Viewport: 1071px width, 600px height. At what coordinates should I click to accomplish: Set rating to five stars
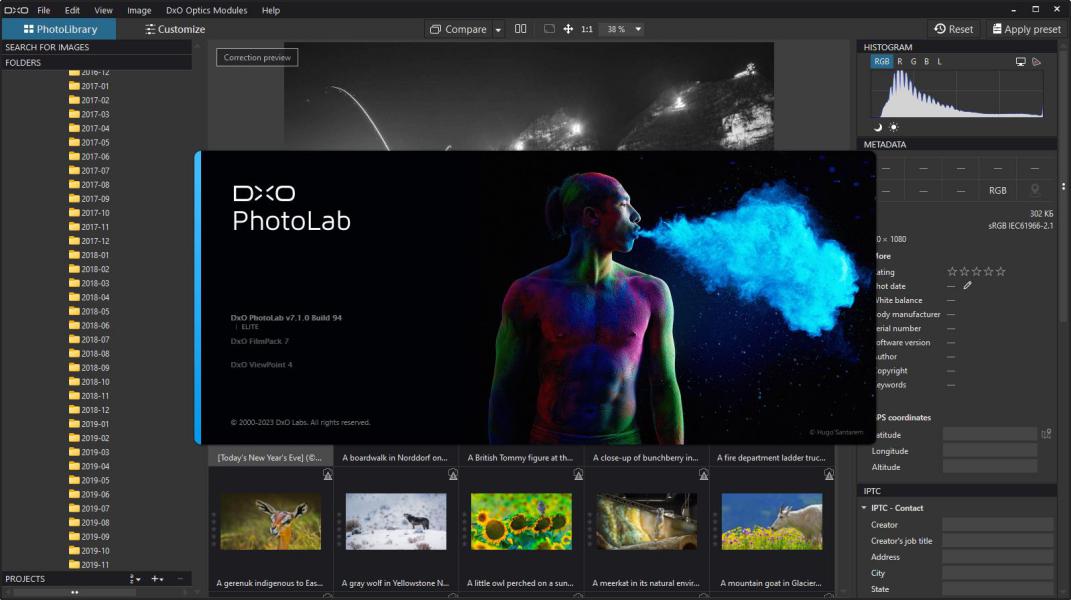(x=1001, y=271)
